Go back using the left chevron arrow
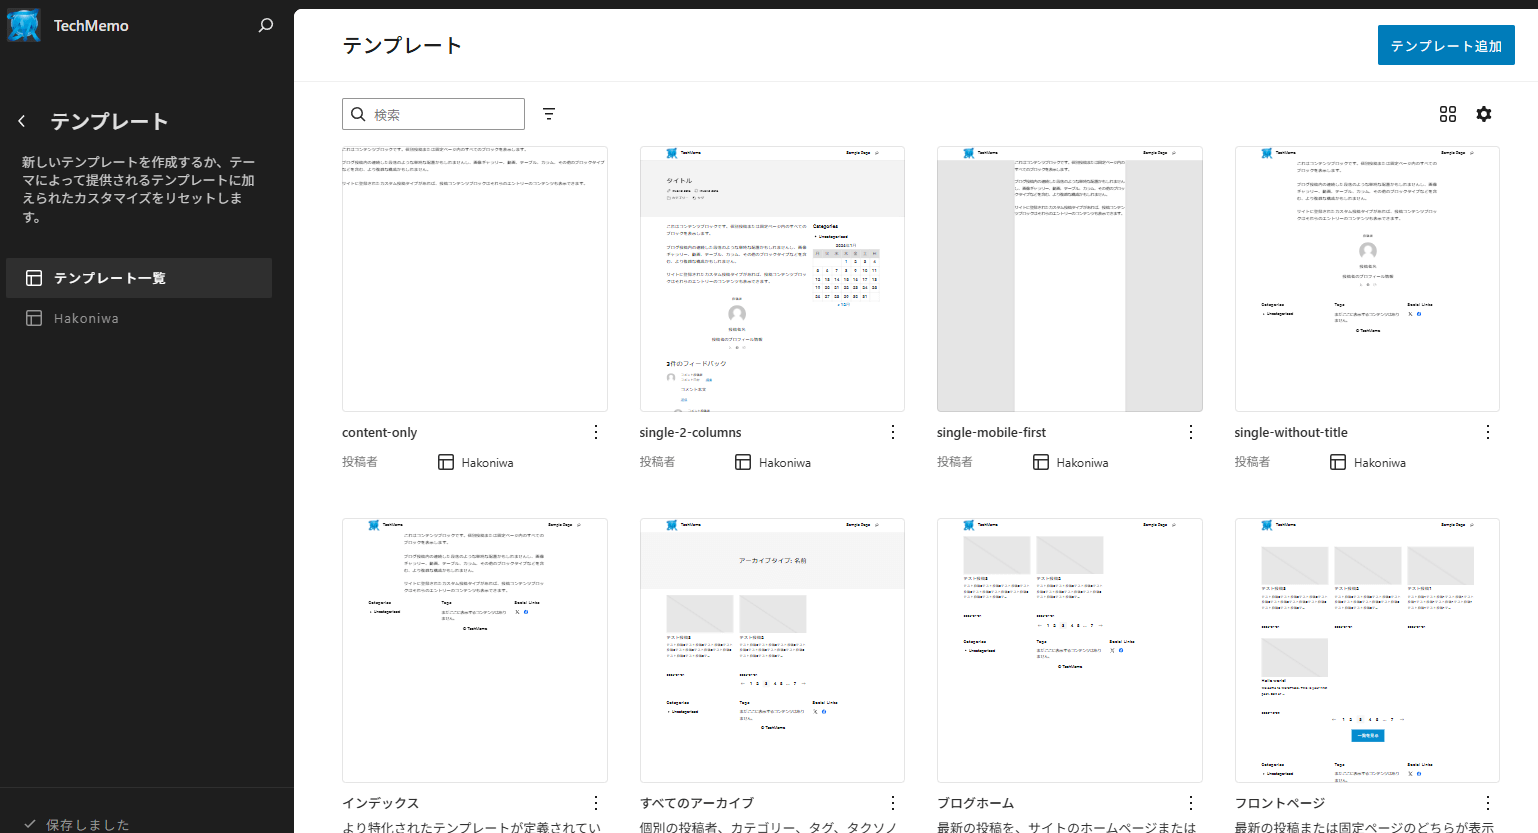 22,121
